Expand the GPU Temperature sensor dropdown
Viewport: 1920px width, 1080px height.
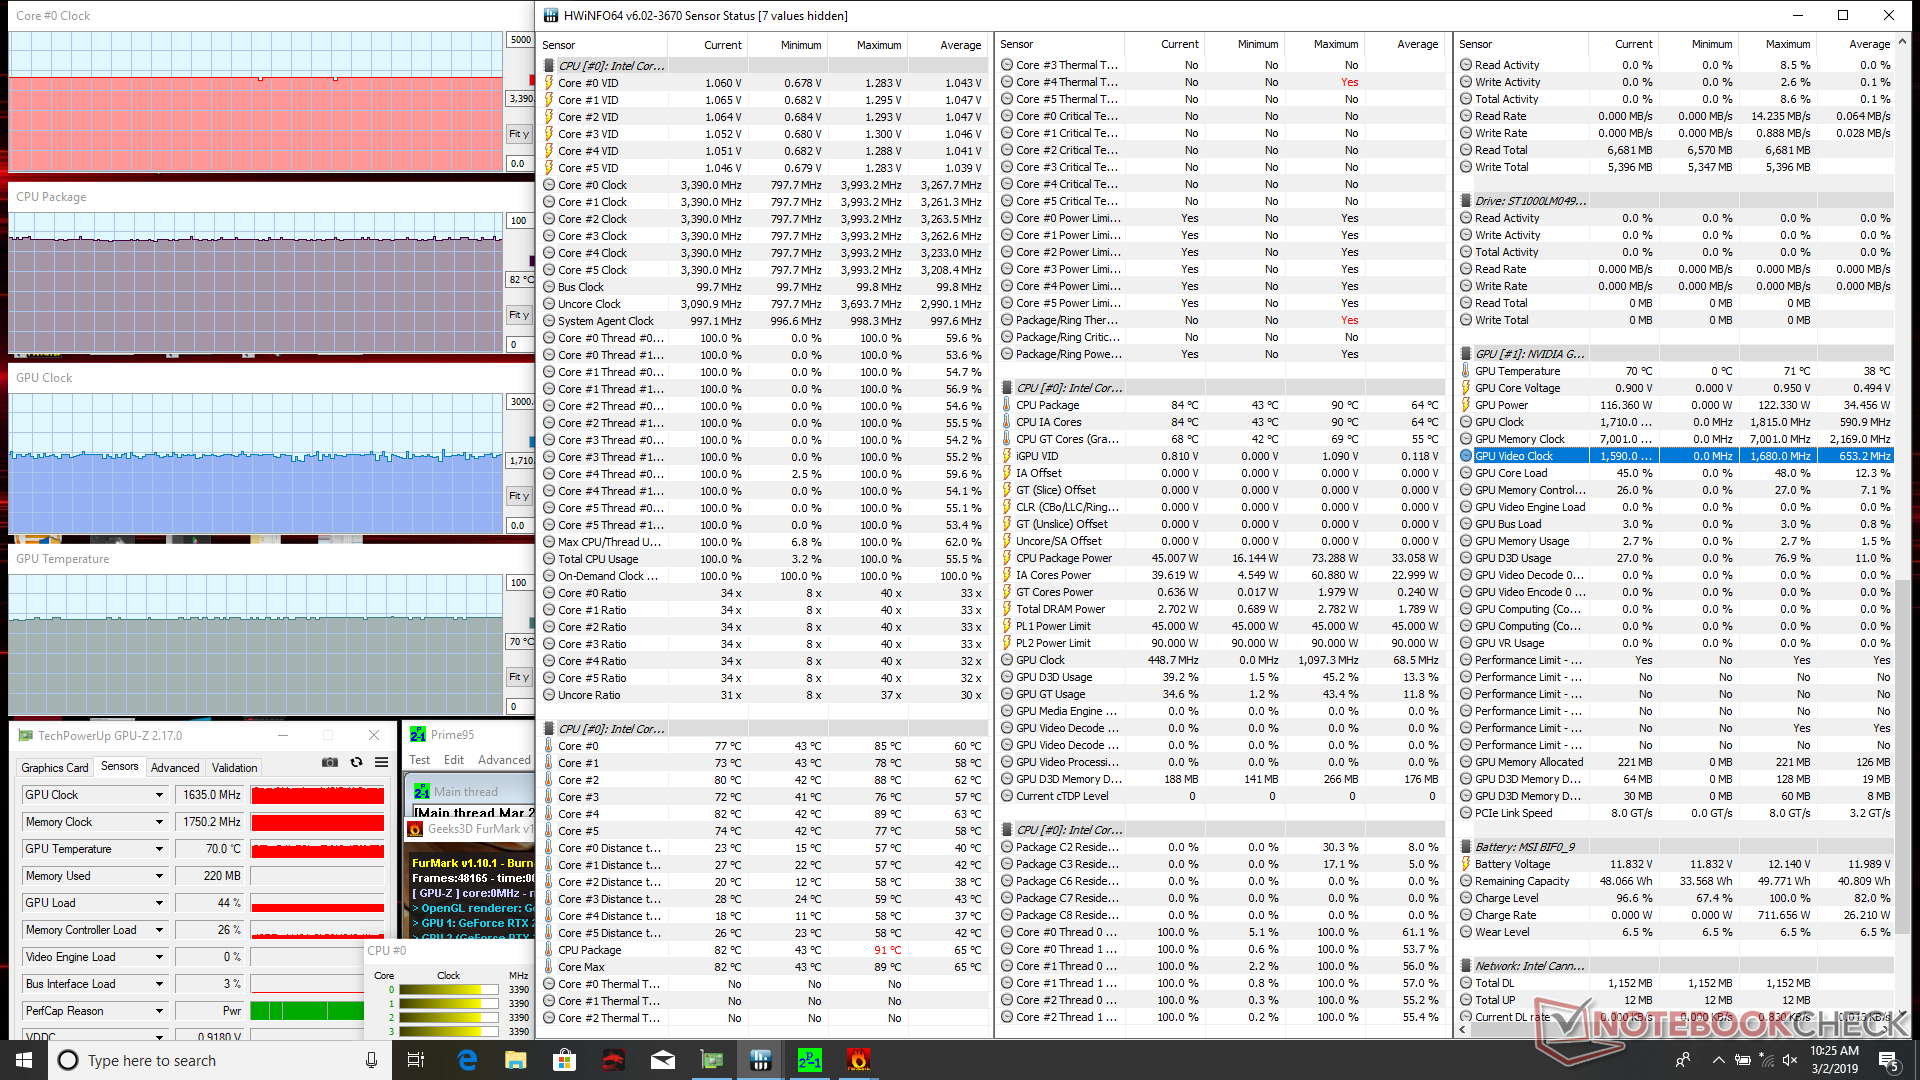pyautogui.click(x=159, y=849)
